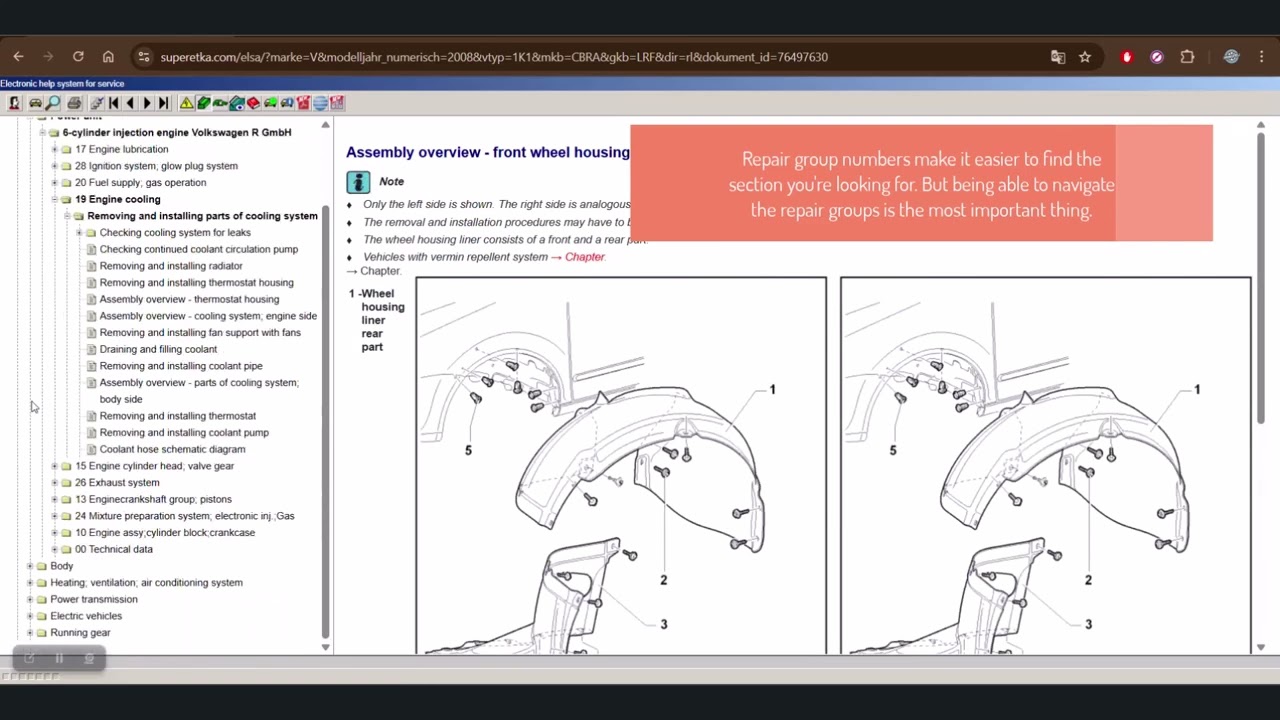Go to the browser home page
The width and height of the screenshot is (1280, 720).
click(x=108, y=57)
